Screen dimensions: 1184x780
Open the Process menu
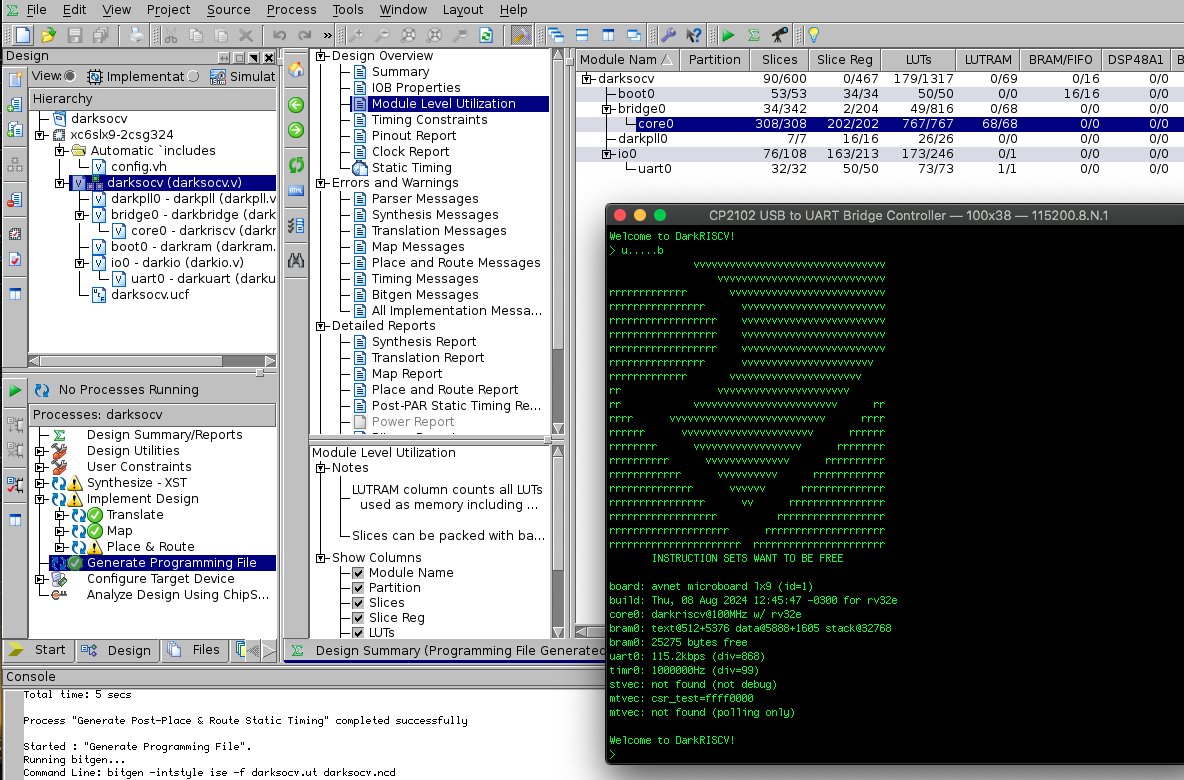pyautogui.click(x=291, y=10)
